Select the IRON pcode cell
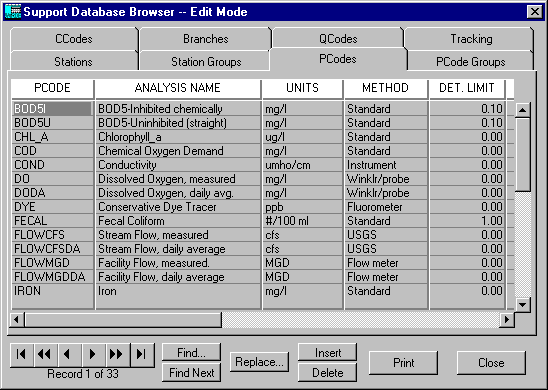 click(x=52, y=290)
